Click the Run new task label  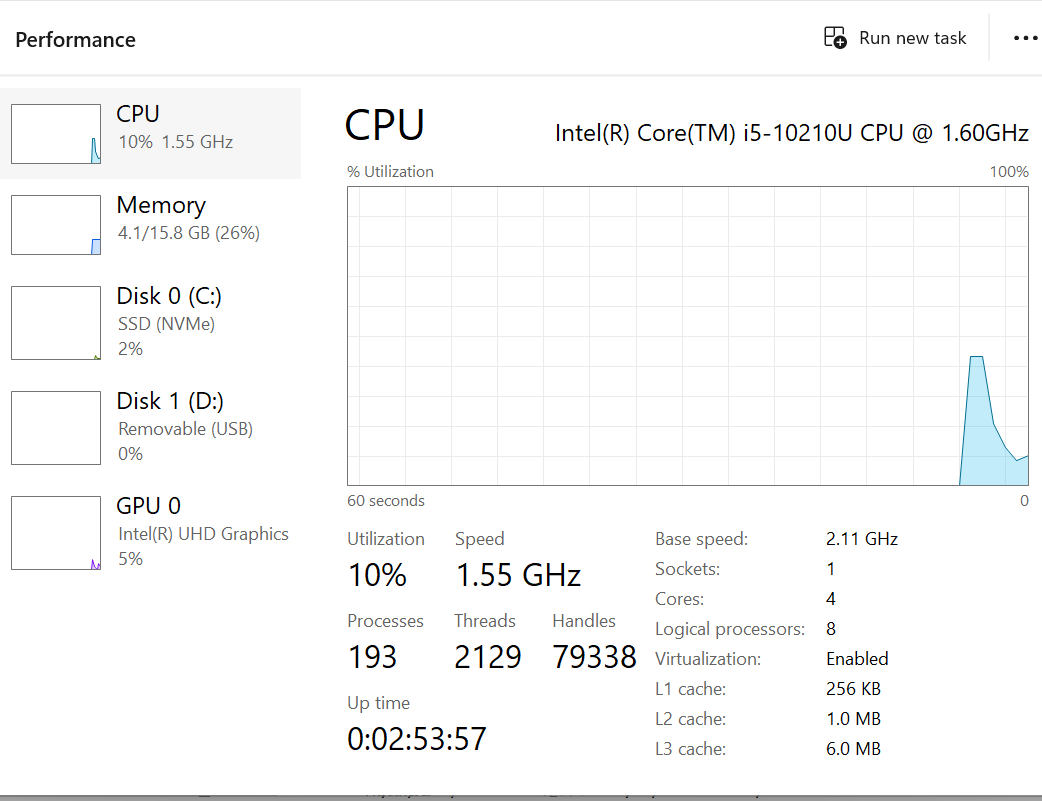pos(912,38)
